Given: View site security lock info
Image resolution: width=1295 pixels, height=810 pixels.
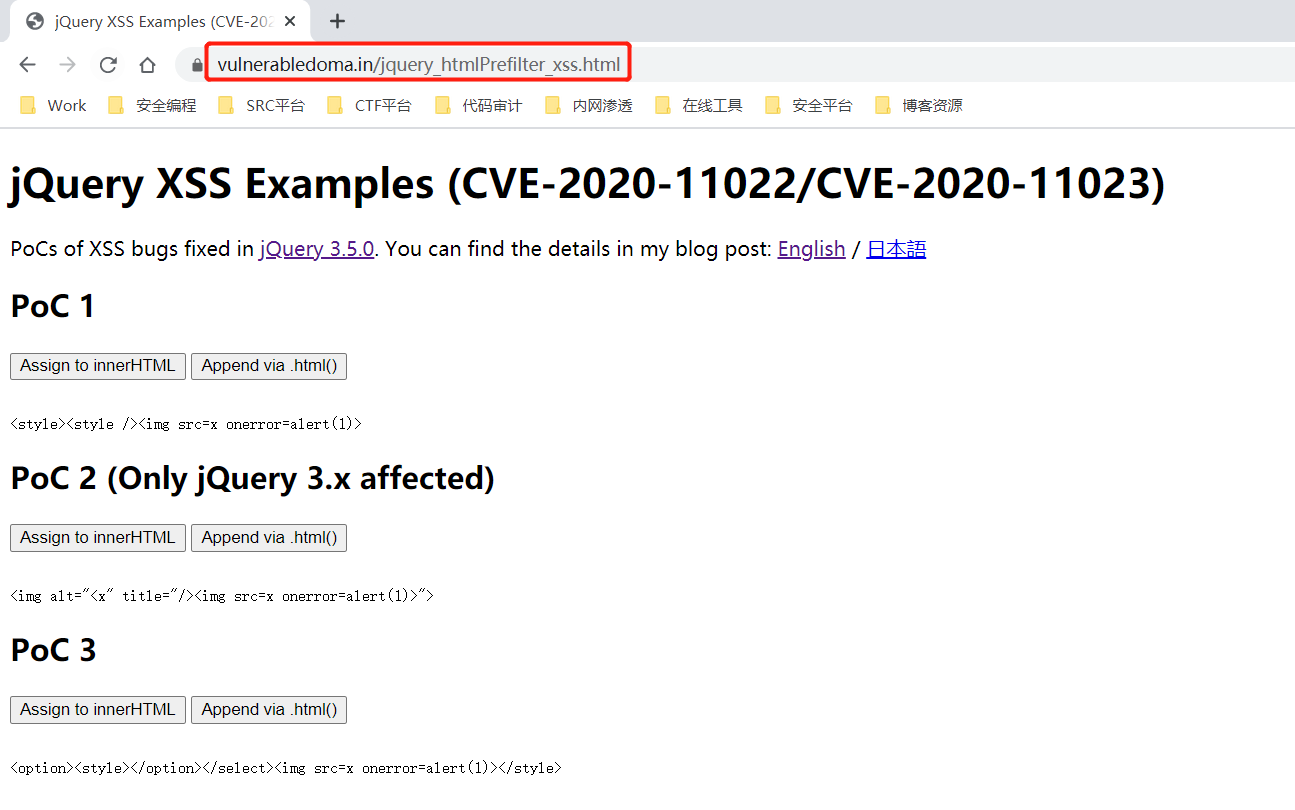Looking at the screenshot, I should click(x=196, y=66).
